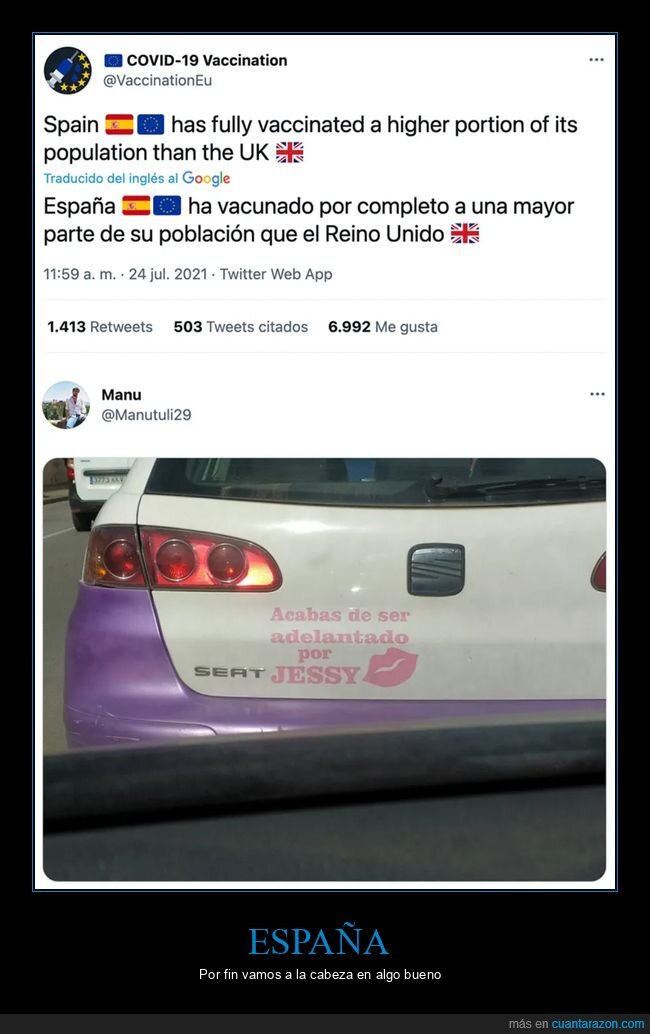The image size is (650, 1034).
Task: Click the Twitter Web App source link
Action: pyautogui.click(x=276, y=274)
